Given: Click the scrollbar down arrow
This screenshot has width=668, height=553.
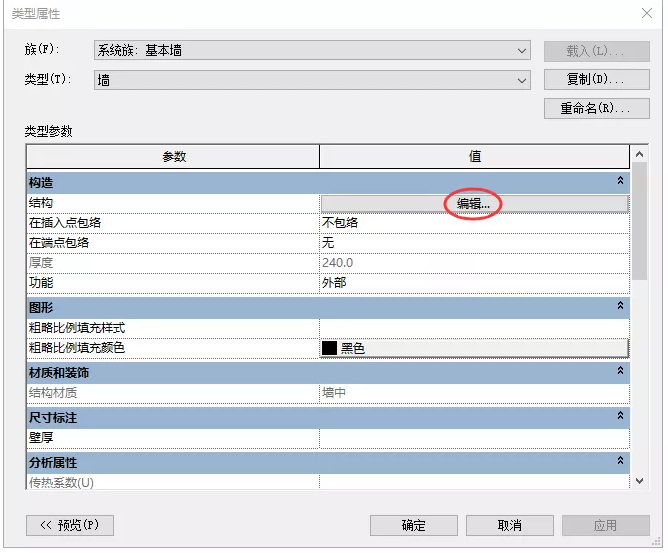Looking at the screenshot, I should [x=640, y=481].
